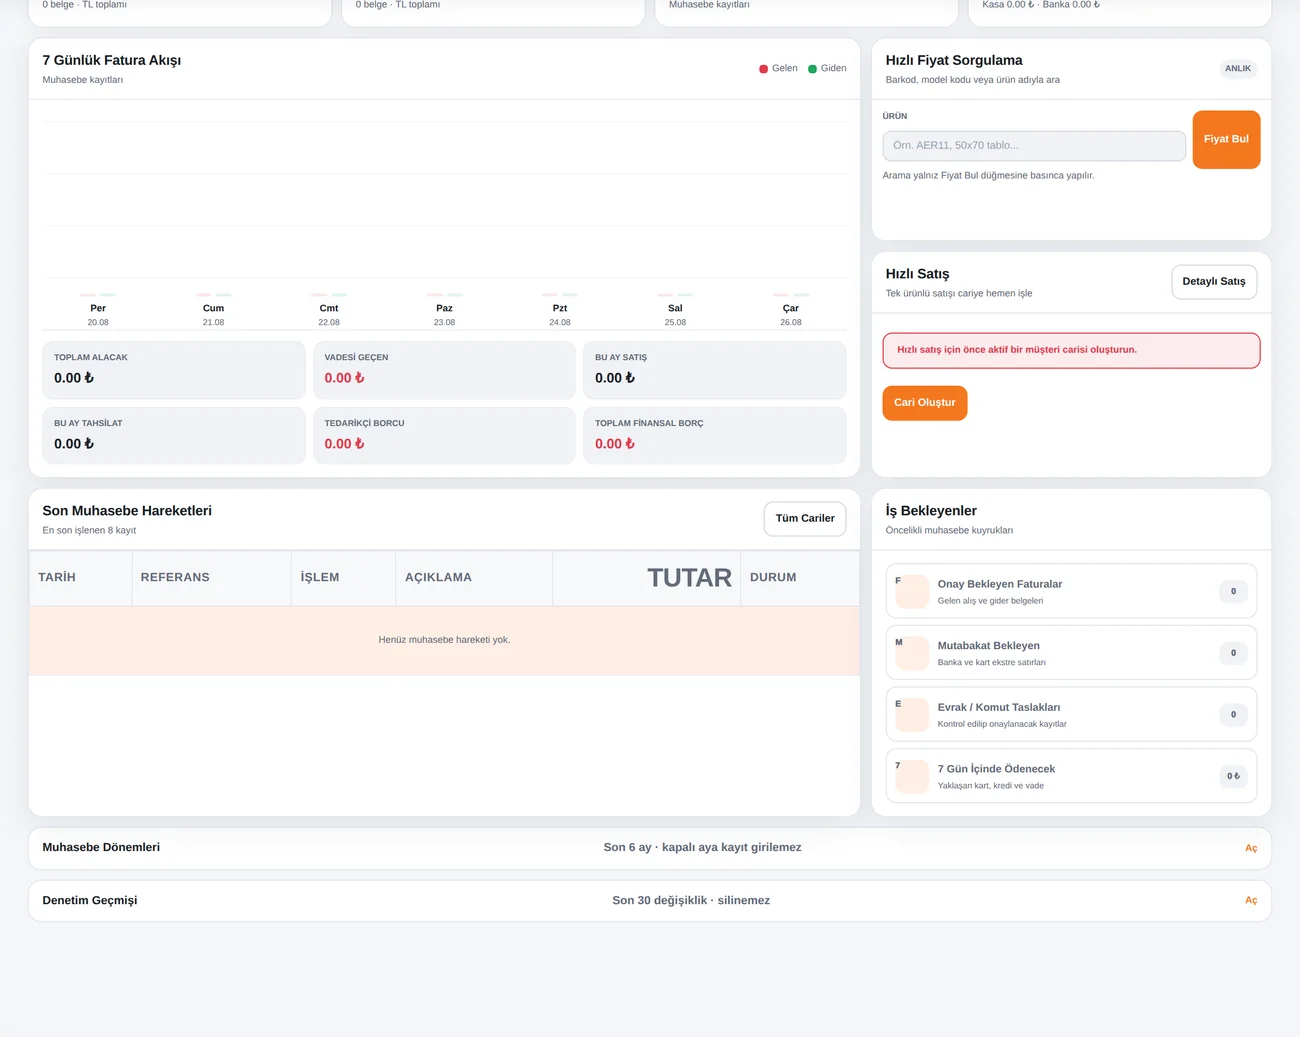1300x1037 pixels.
Task: Click the 7 icon for 7 Gün İçinde Ödenecek
Action: (911, 776)
